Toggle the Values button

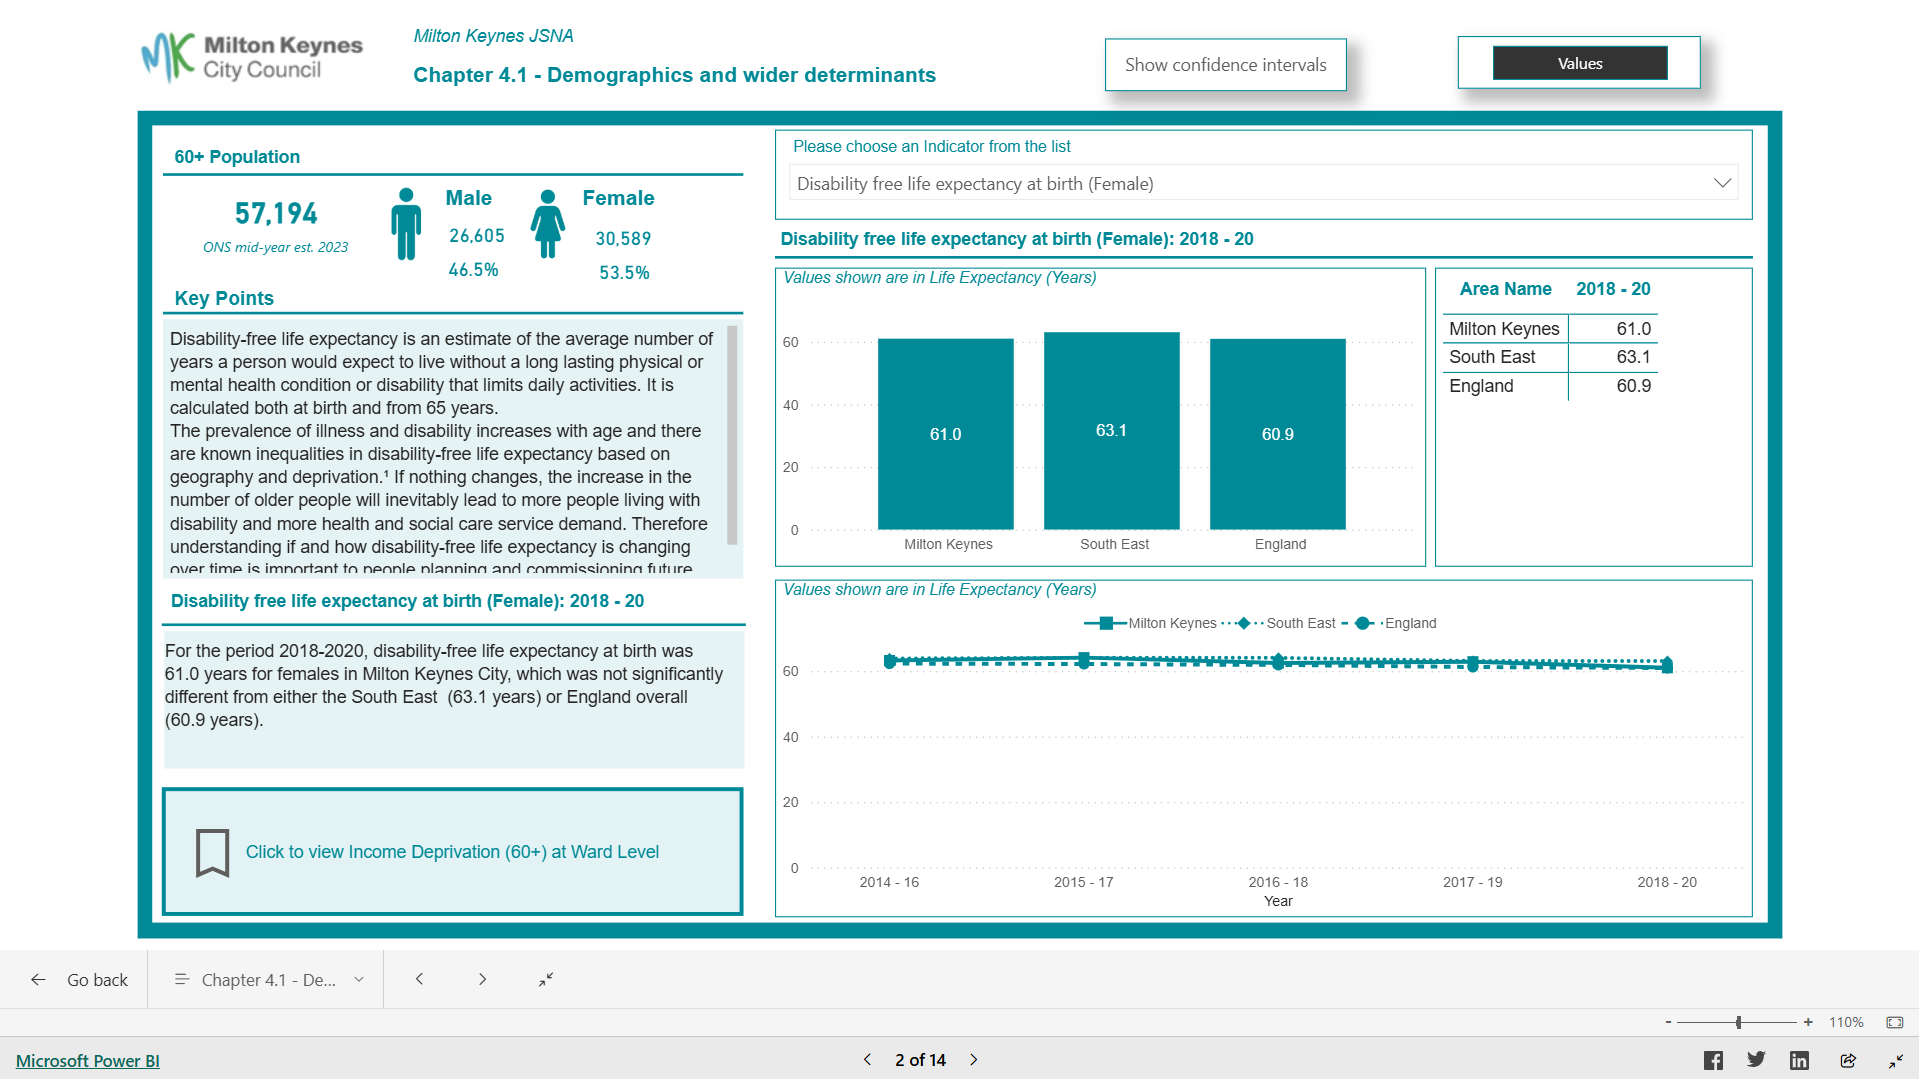coord(1580,63)
